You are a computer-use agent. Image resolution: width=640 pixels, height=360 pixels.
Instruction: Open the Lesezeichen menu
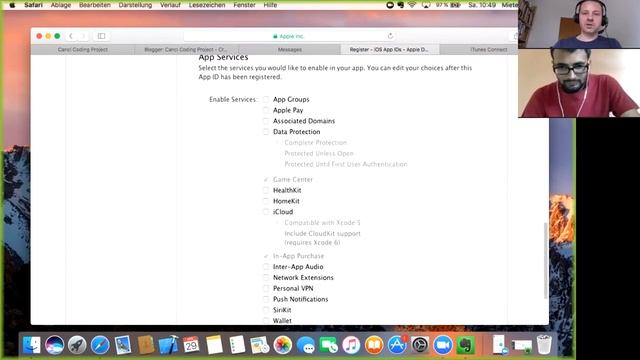coord(207,5)
